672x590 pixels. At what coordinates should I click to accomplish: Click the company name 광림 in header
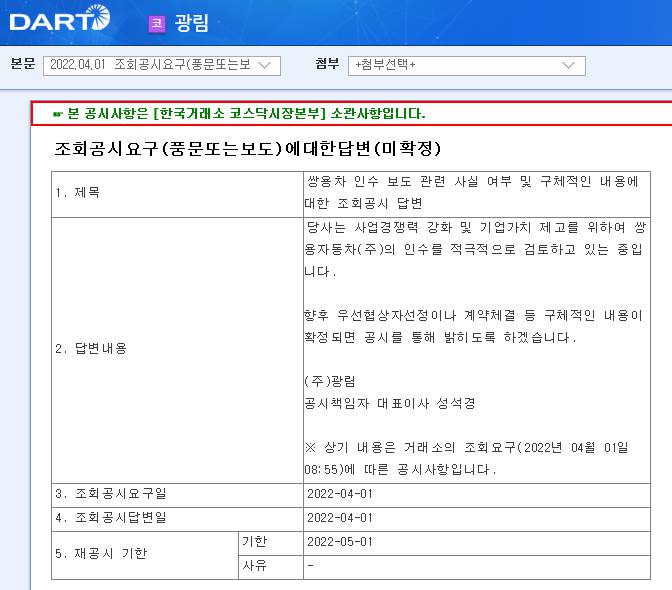point(192,23)
